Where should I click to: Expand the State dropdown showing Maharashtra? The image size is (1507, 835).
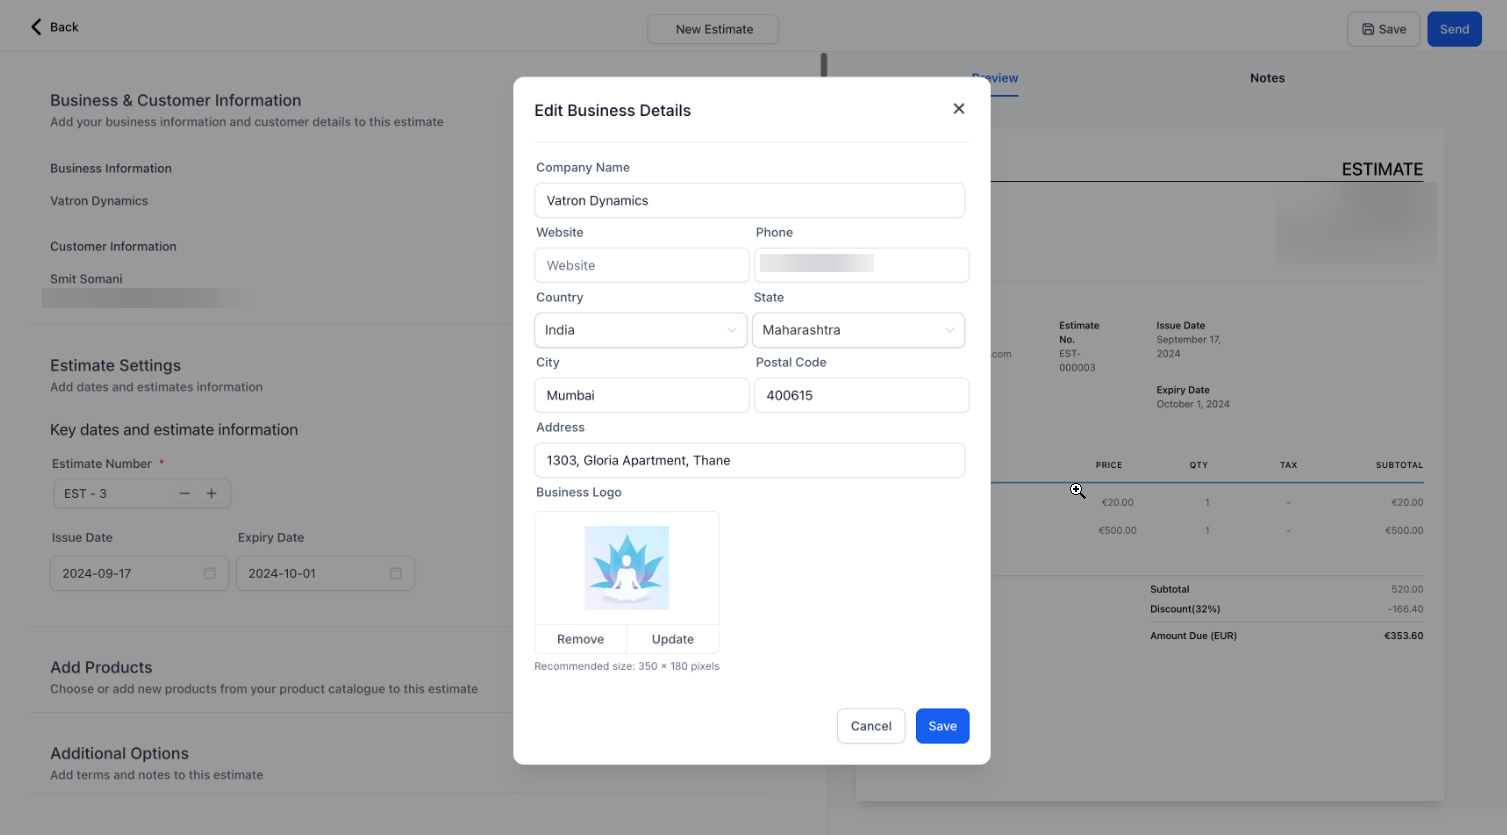click(858, 330)
